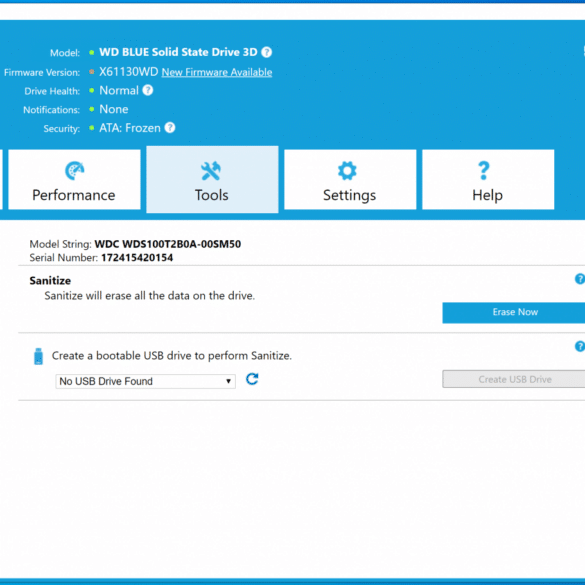Click the Sanitize heading
585x585 pixels.
(x=50, y=281)
